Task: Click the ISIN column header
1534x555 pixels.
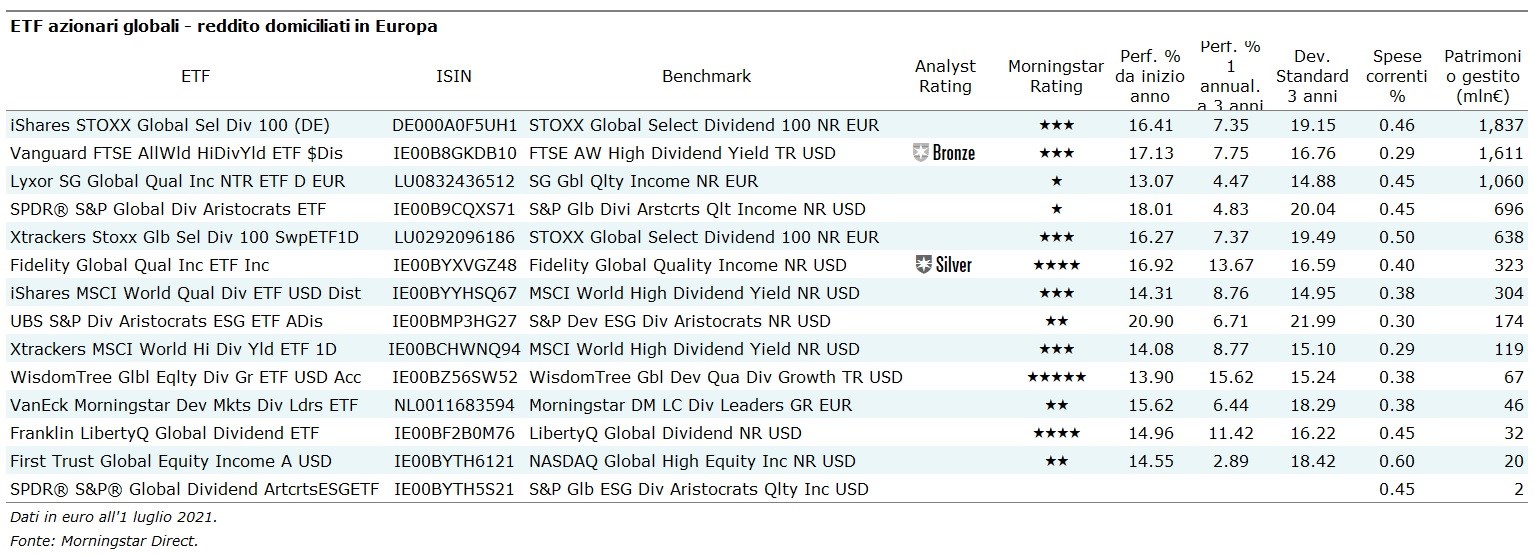Action: [454, 76]
